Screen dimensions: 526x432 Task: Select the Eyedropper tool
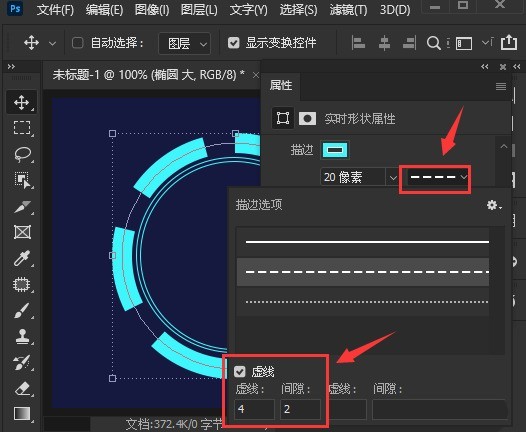click(22, 258)
